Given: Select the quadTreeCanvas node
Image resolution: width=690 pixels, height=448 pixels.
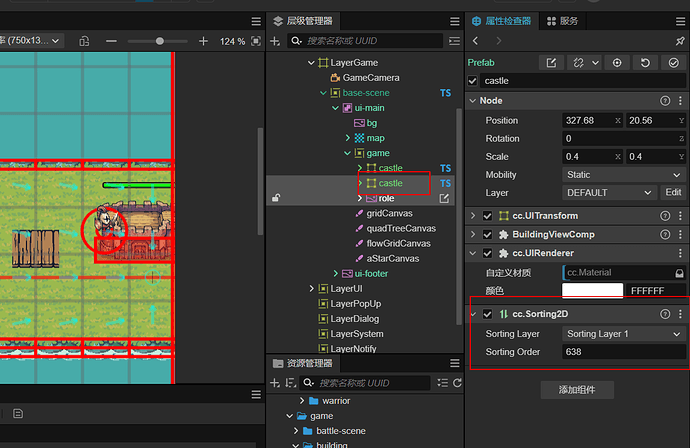Looking at the screenshot, I should coord(401,228).
